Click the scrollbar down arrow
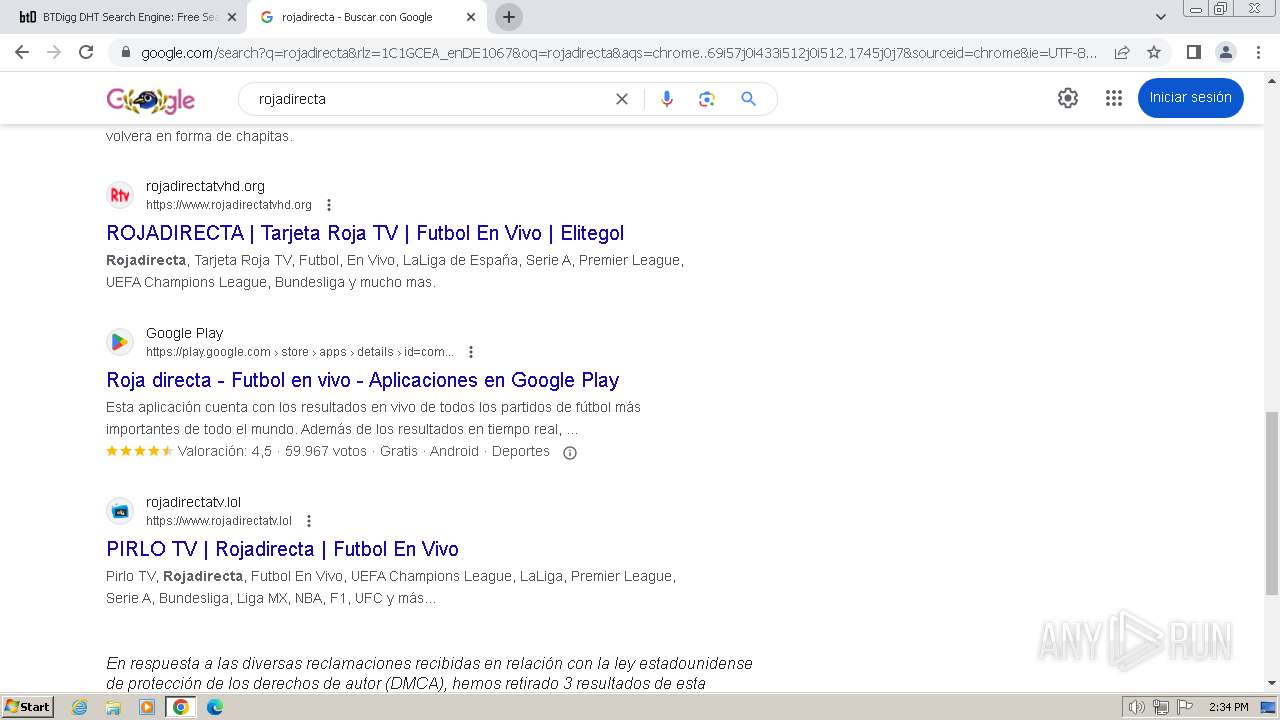The height and width of the screenshot is (720, 1280). (x=1272, y=684)
